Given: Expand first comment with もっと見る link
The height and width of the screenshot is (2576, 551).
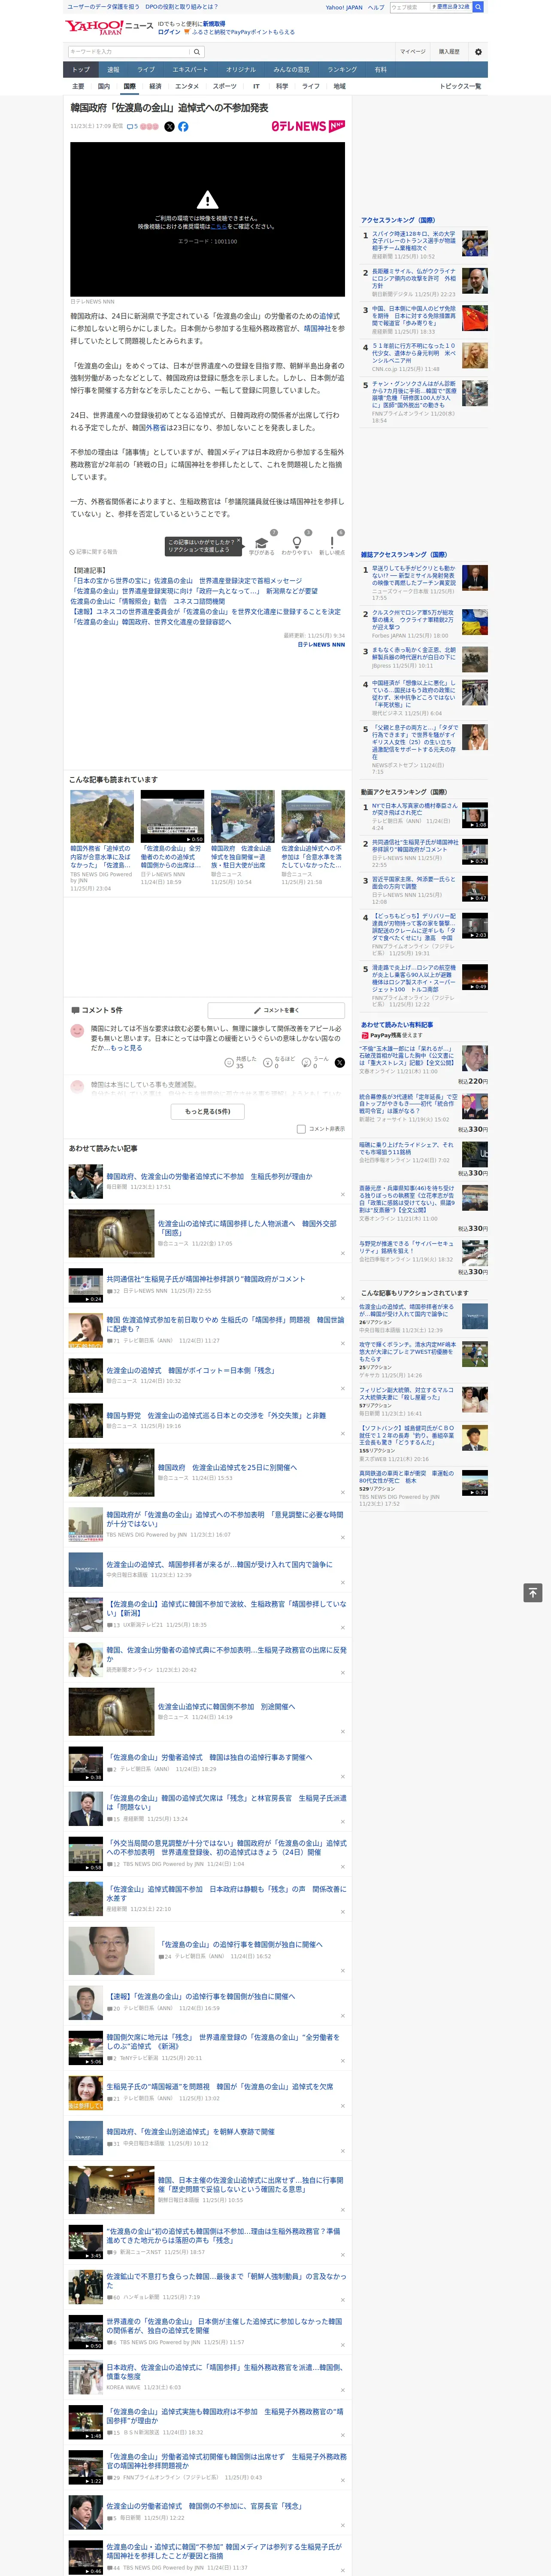Looking at the screenshot, I should tap(126, 1048).
